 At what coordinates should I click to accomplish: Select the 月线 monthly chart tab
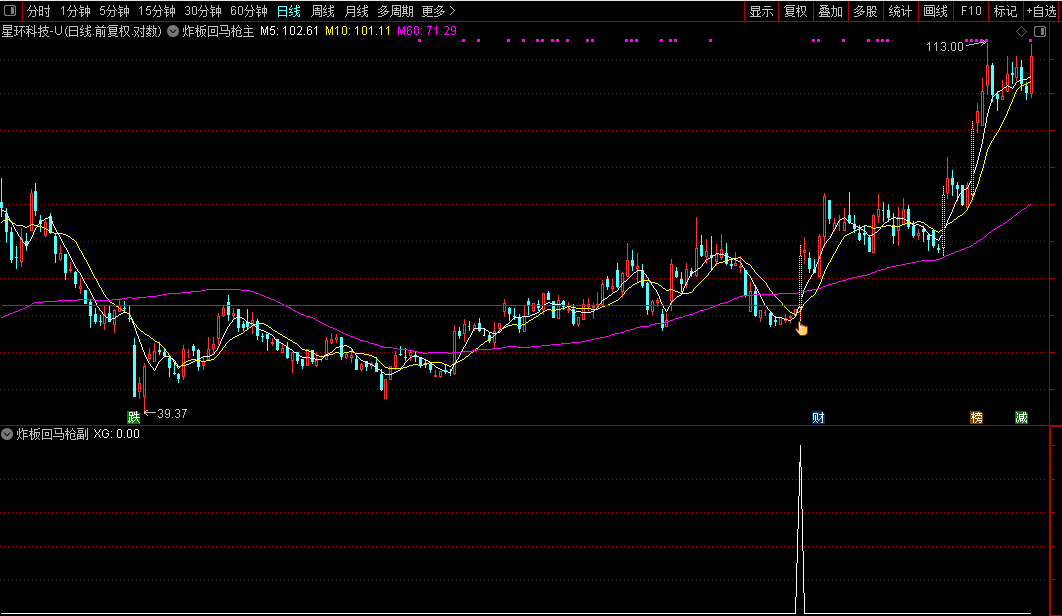point(356,12)
